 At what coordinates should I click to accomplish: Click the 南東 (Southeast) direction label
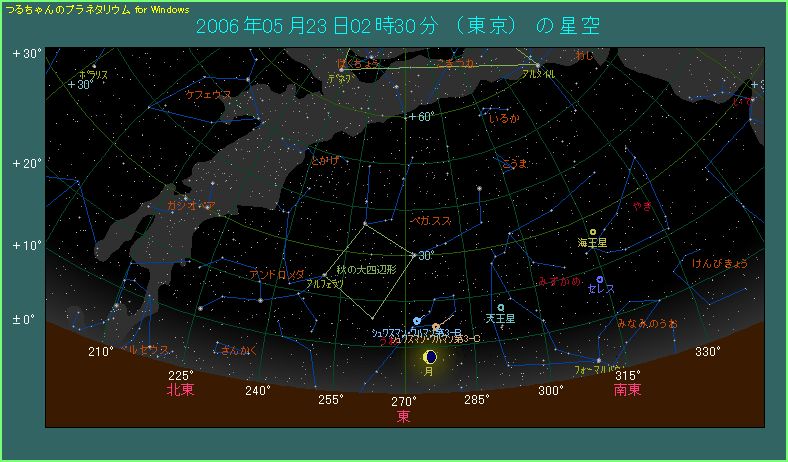(x=628, y=390)
